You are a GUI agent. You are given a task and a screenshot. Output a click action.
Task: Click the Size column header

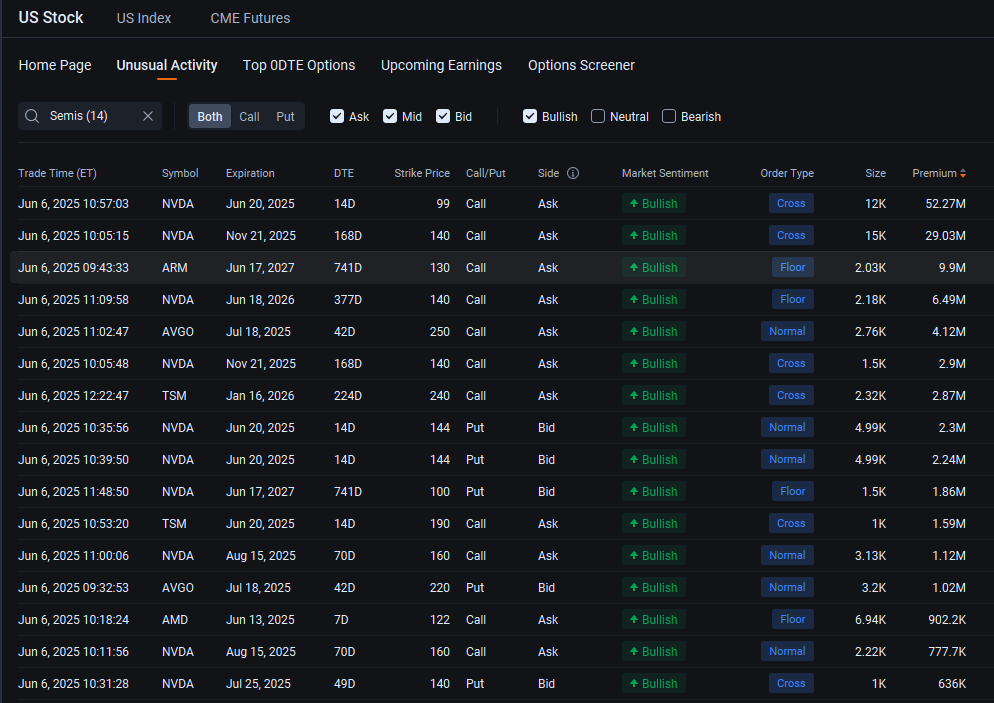[x=875, y=173]
